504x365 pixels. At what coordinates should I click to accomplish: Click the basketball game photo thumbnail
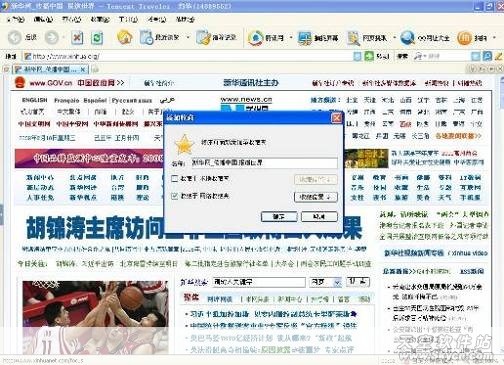coord(95,317)
